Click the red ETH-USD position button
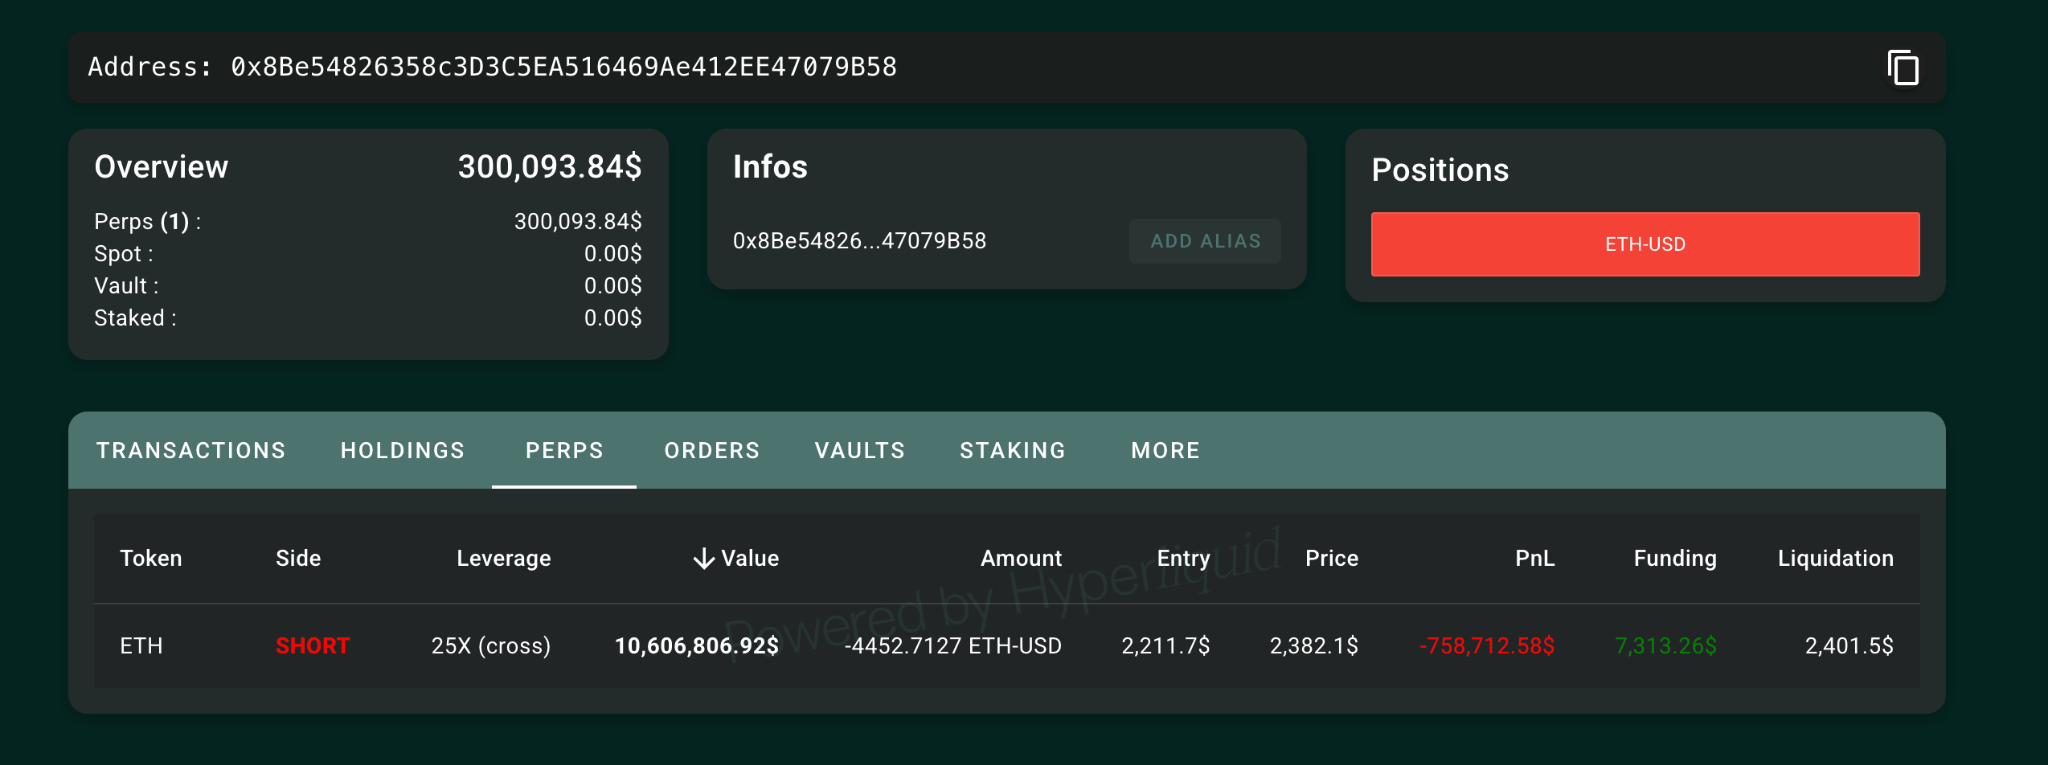Screen dimensions: 2048x765 click(1644, 244)
